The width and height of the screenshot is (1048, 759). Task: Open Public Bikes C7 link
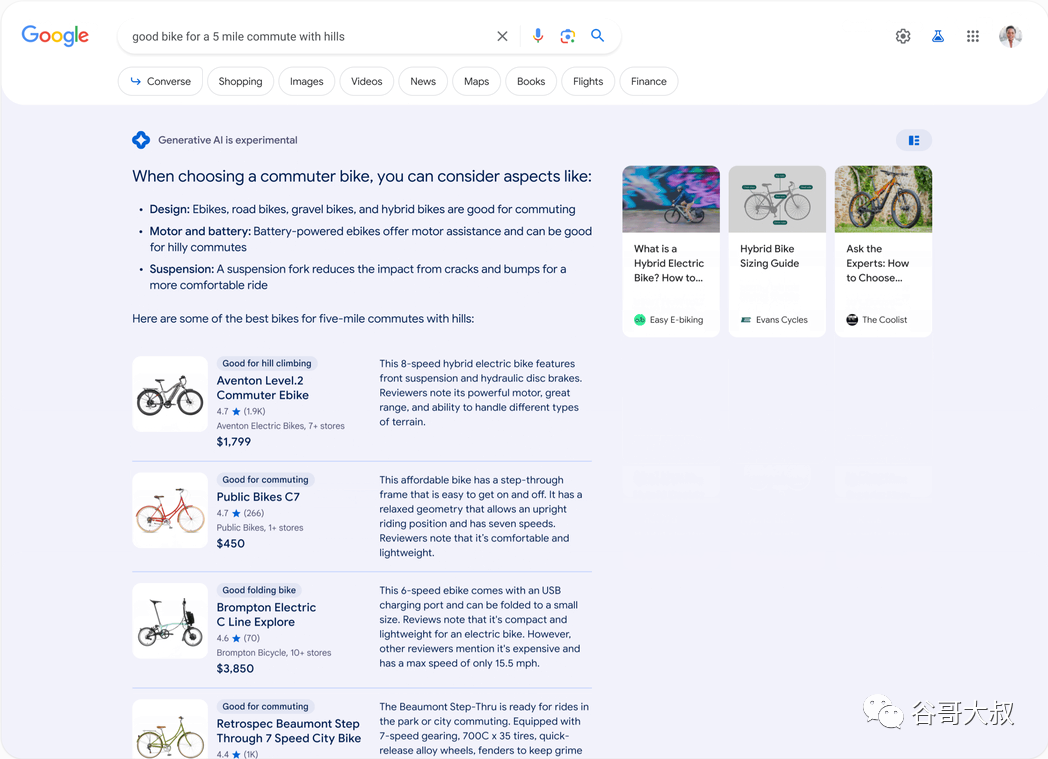tap(258, 497)
